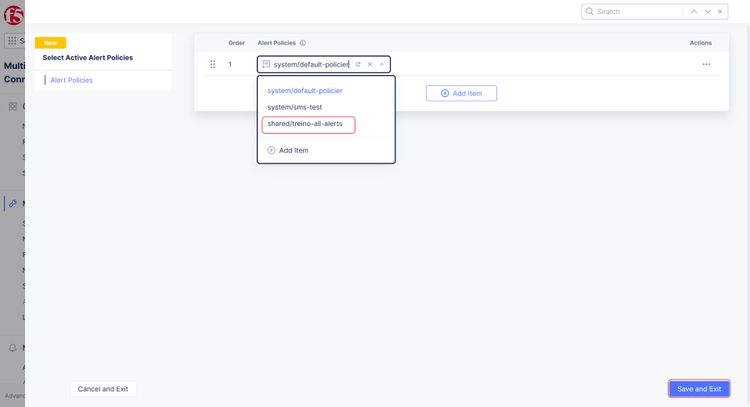This screenshot has width=750, height=407.
Task: Click the F5 logo icon
Action: coord(11,16)
